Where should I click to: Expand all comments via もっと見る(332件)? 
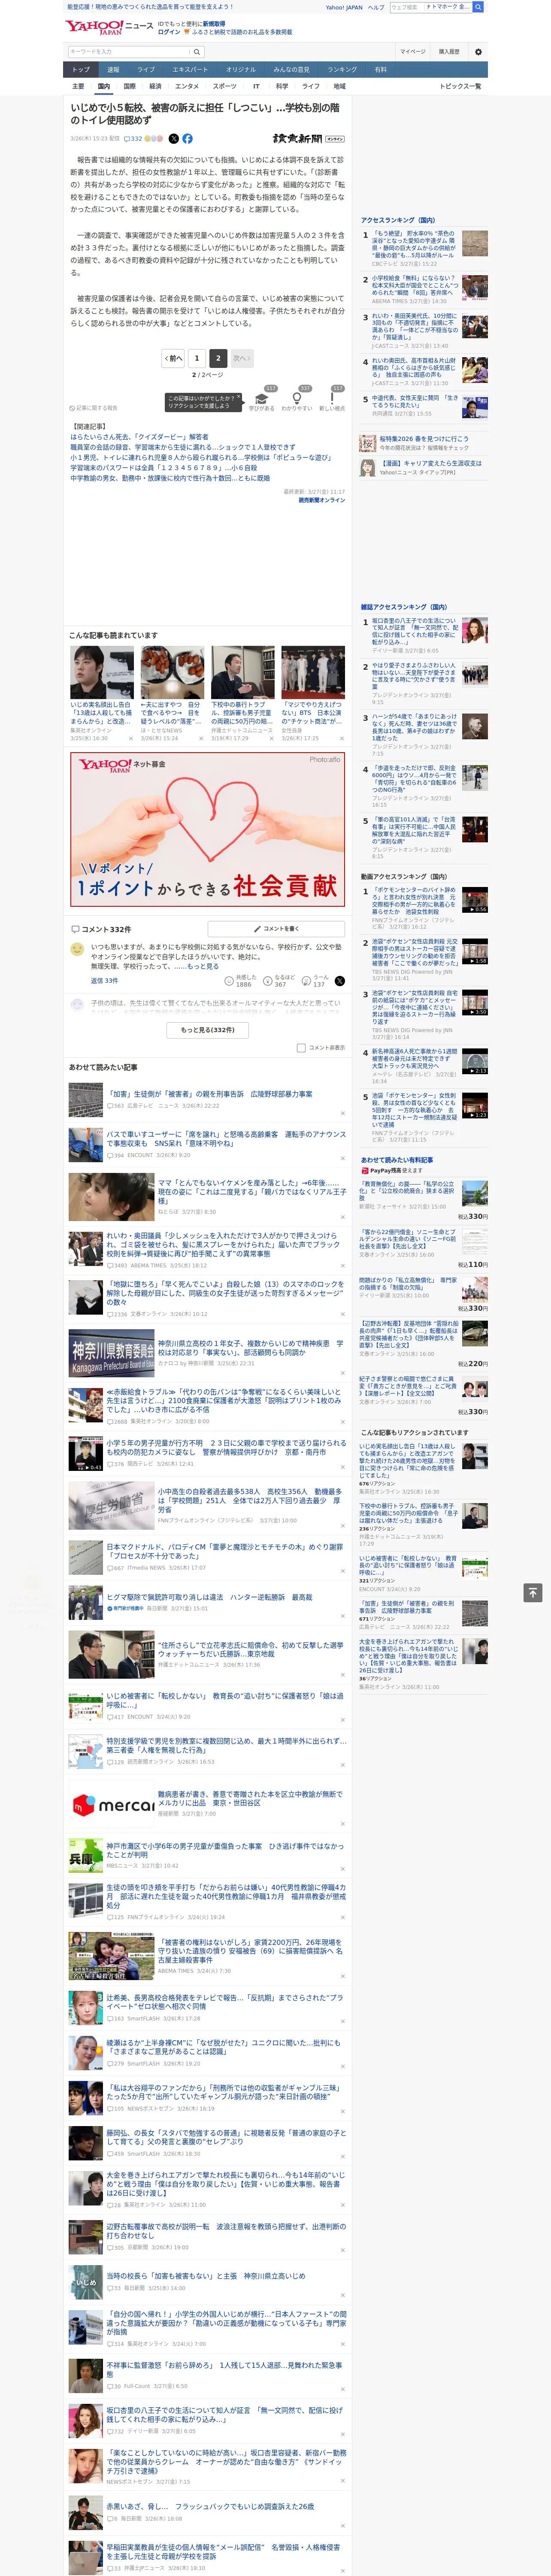pos(208,1030)
